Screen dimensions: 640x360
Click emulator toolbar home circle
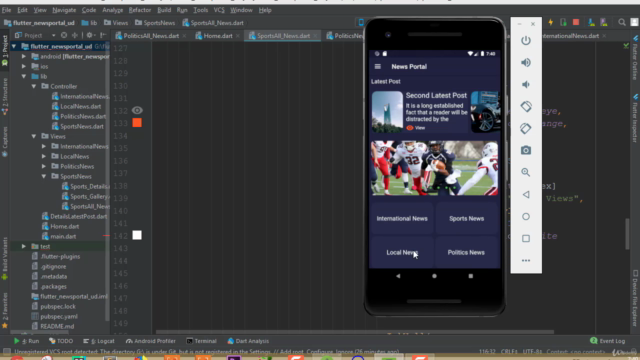point(526,216)
